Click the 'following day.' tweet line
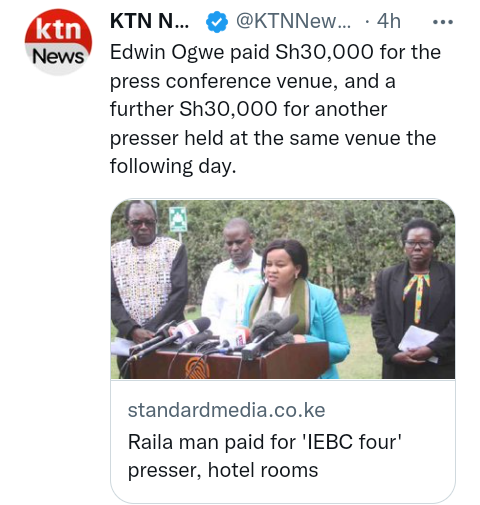 pyautogui.click(x=173, y=166)
